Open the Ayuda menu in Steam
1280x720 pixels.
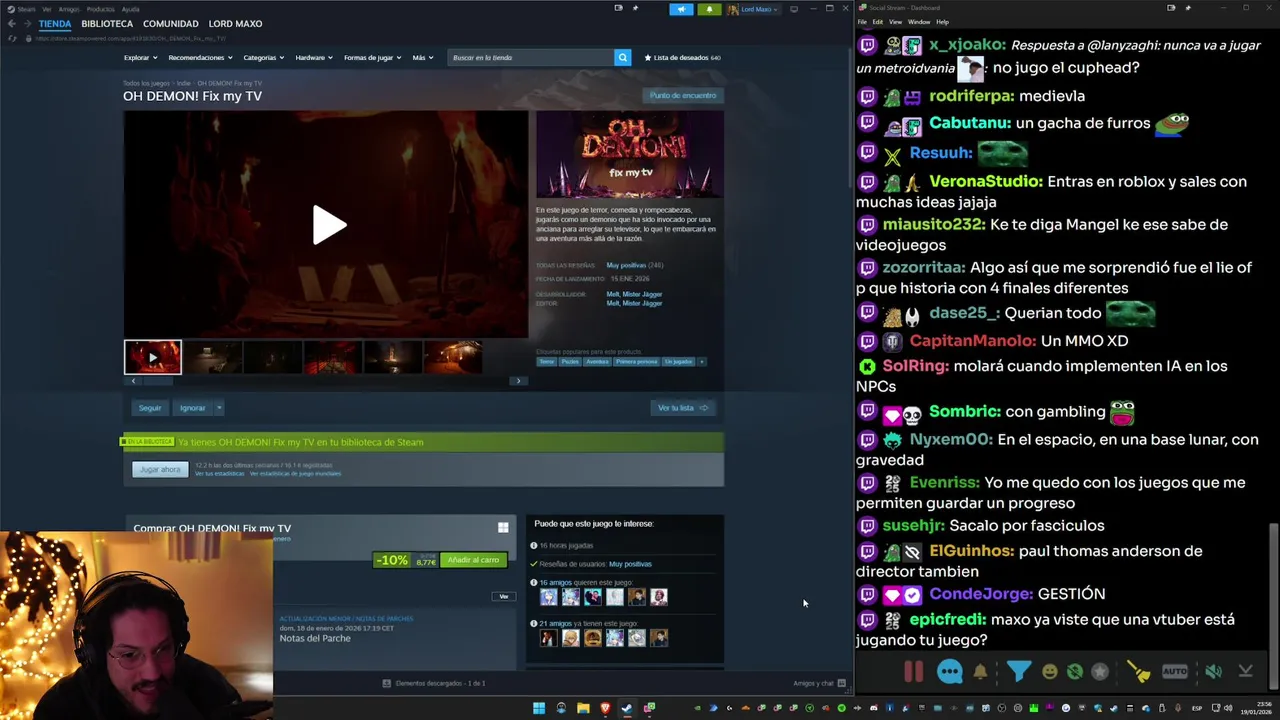[130, 9]
